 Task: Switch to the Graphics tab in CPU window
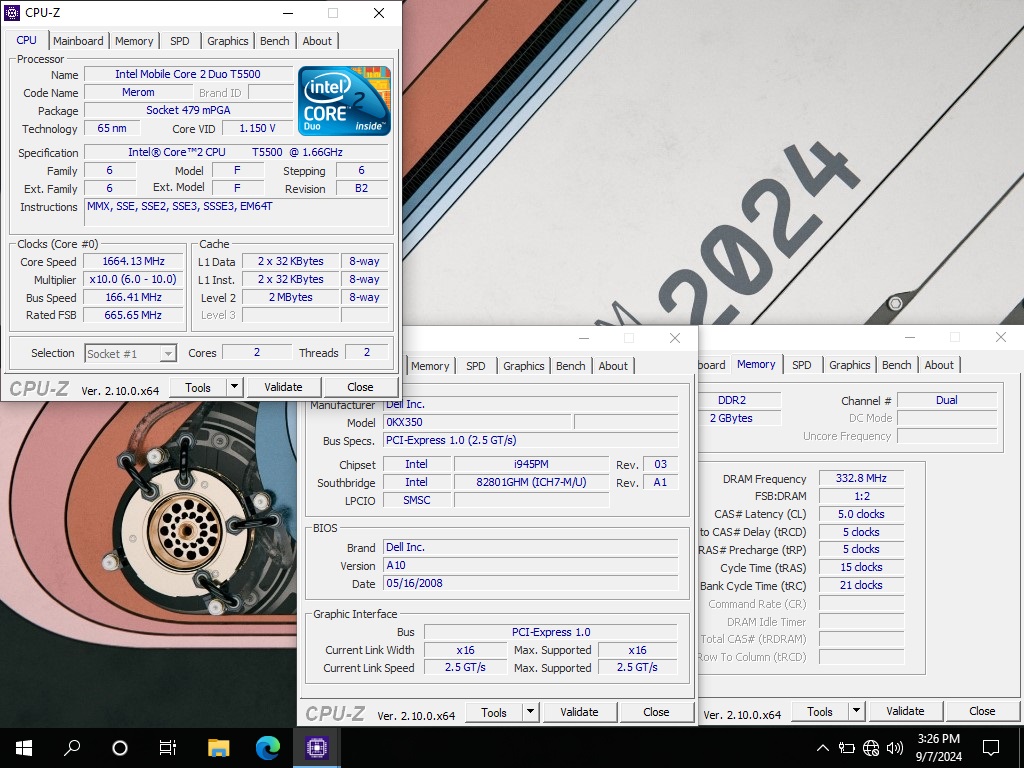[228, 40]
